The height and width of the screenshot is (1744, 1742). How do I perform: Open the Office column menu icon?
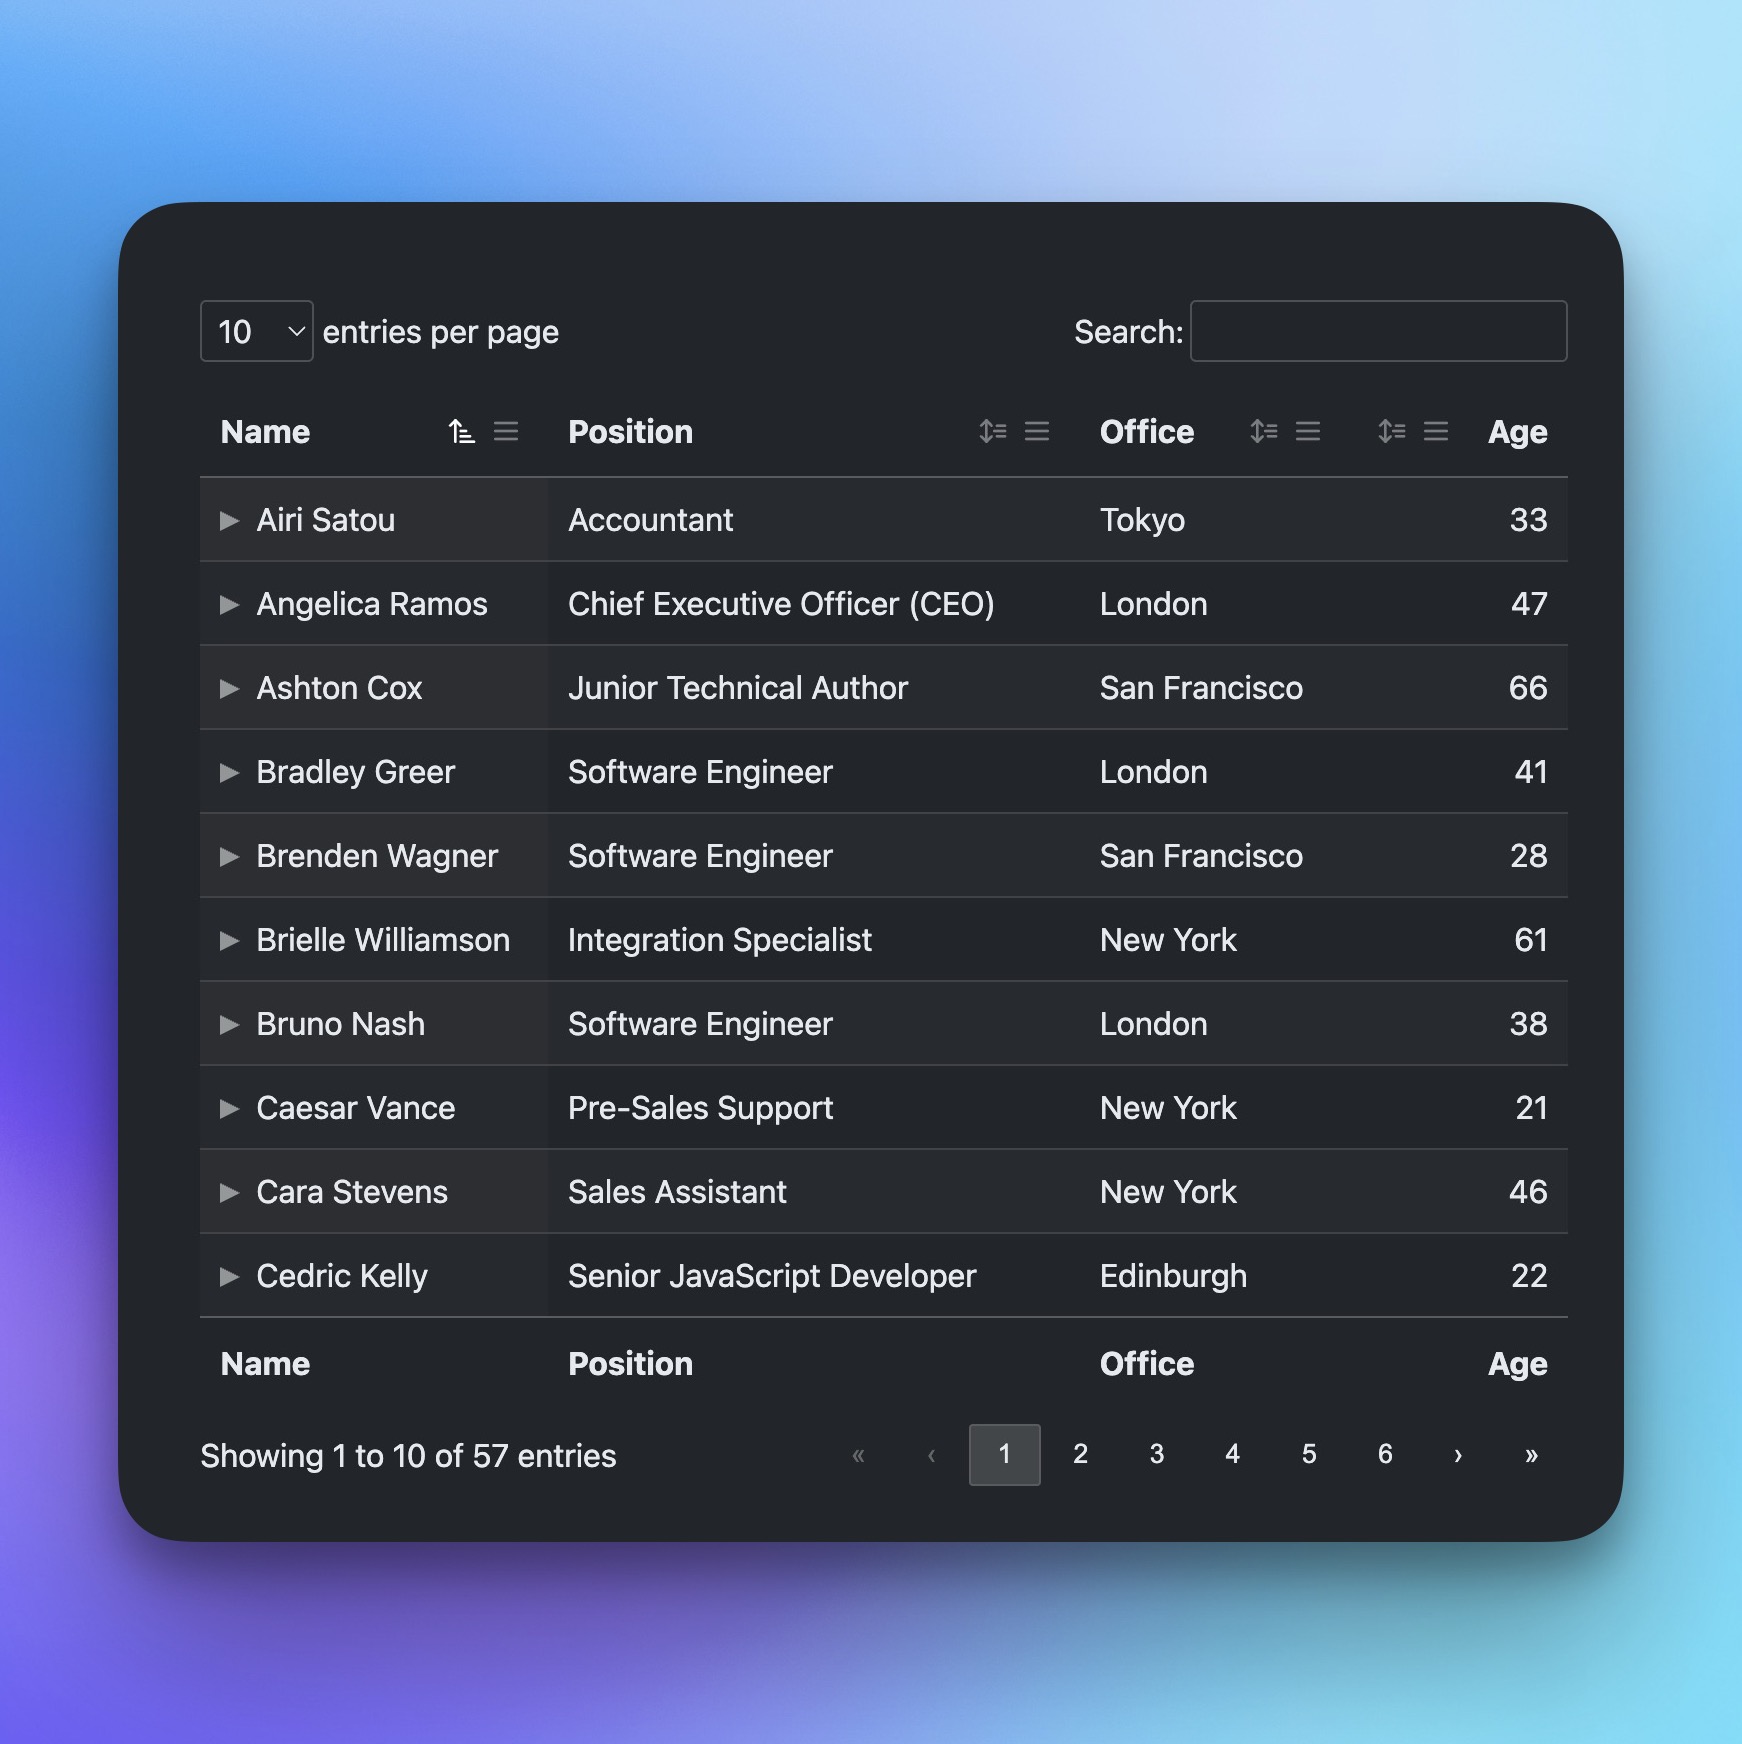(x=1308, y=431)
